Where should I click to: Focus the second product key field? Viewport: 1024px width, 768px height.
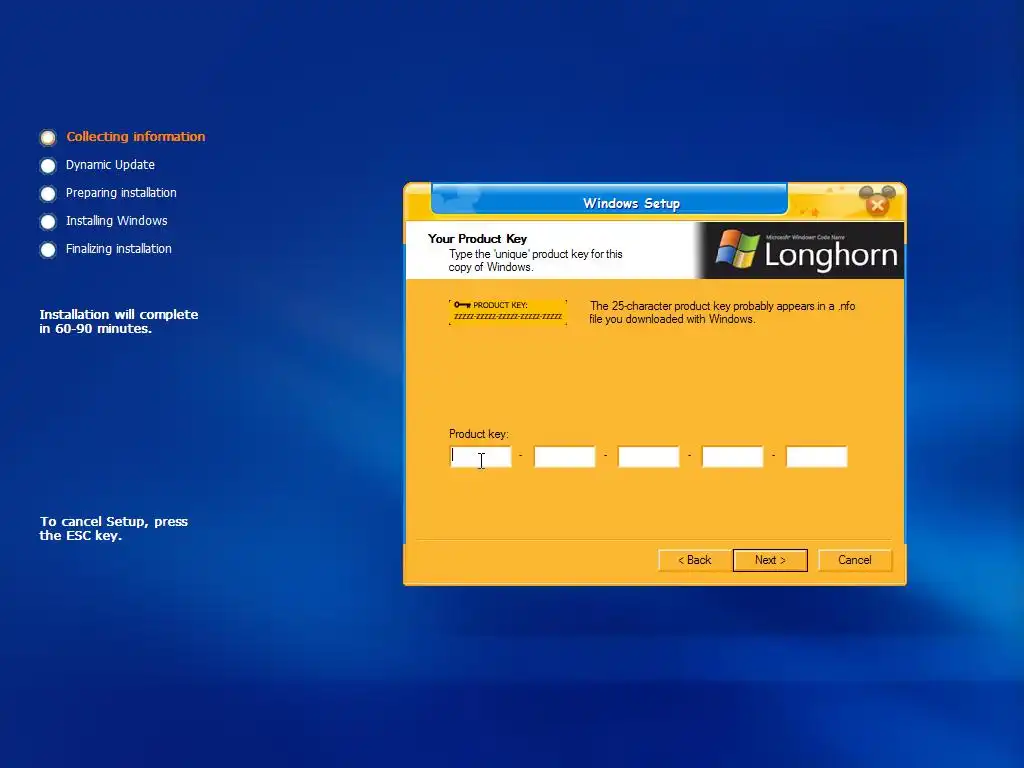565,456
